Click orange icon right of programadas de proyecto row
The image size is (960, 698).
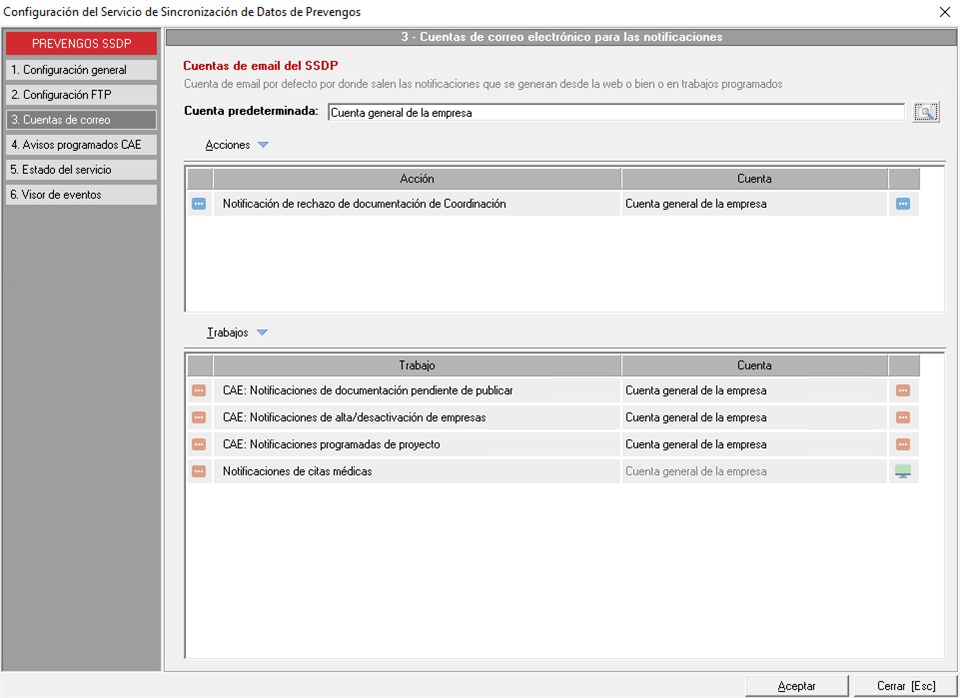(x=903, y=445)
